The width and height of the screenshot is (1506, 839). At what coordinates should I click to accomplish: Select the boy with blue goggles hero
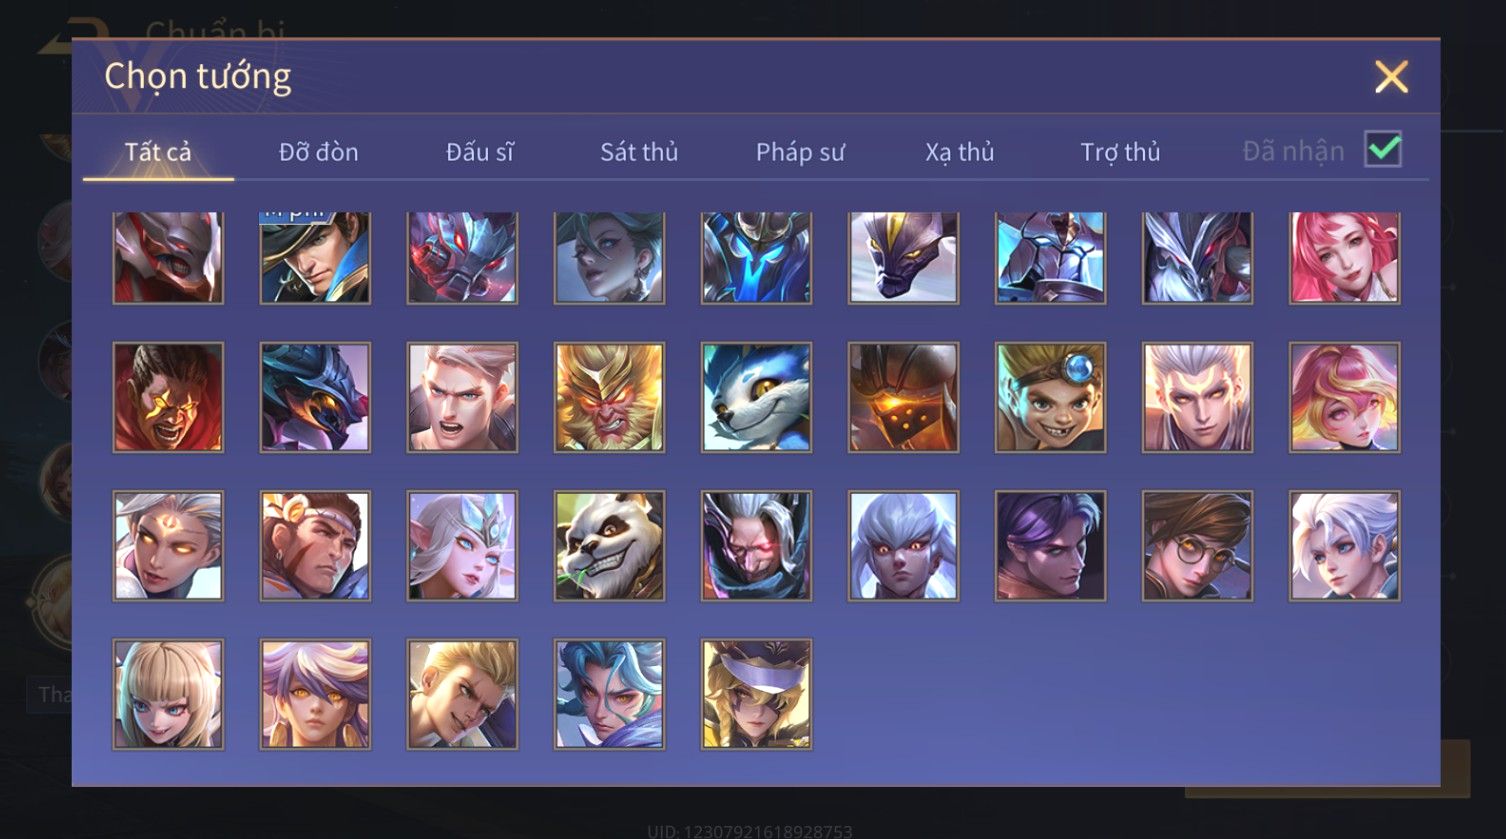(x=1050, y=398)
